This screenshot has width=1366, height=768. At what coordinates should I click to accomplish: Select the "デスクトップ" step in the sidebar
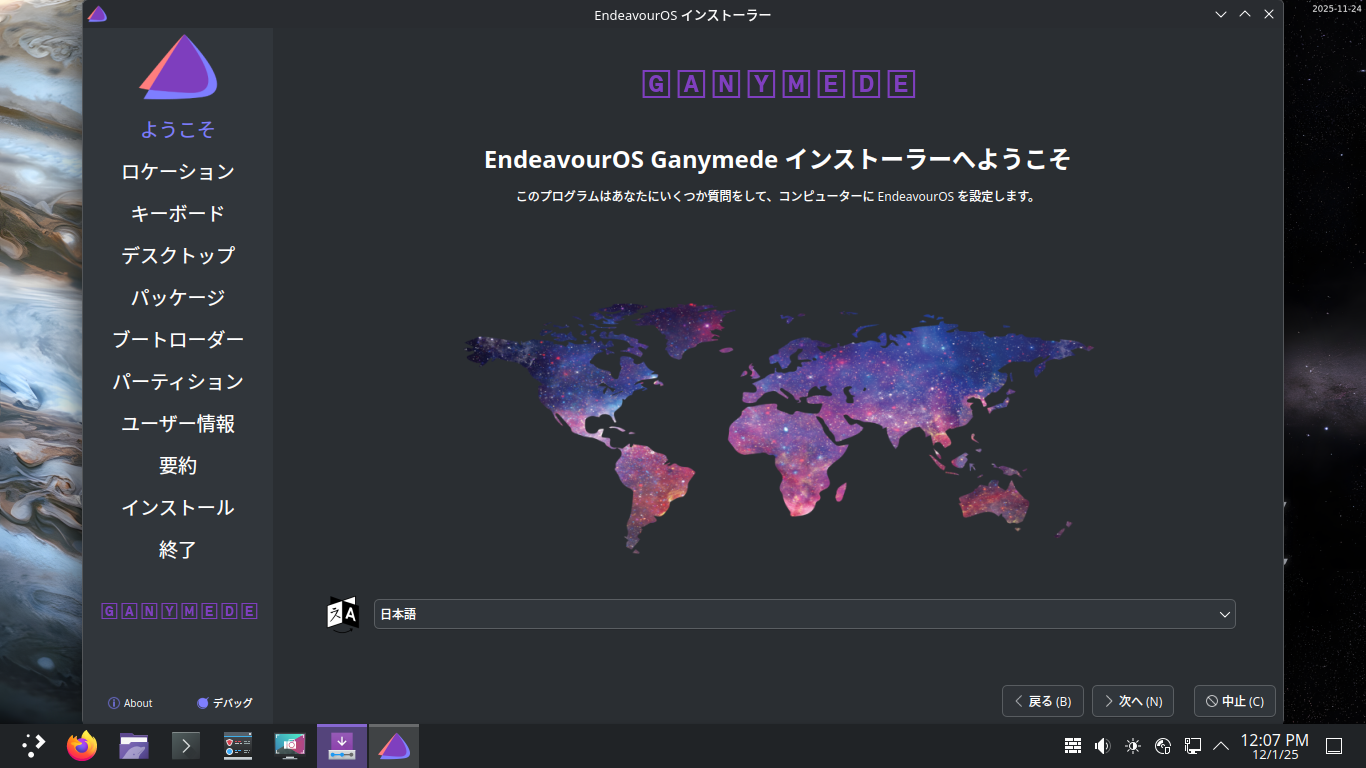click(178, 256)
